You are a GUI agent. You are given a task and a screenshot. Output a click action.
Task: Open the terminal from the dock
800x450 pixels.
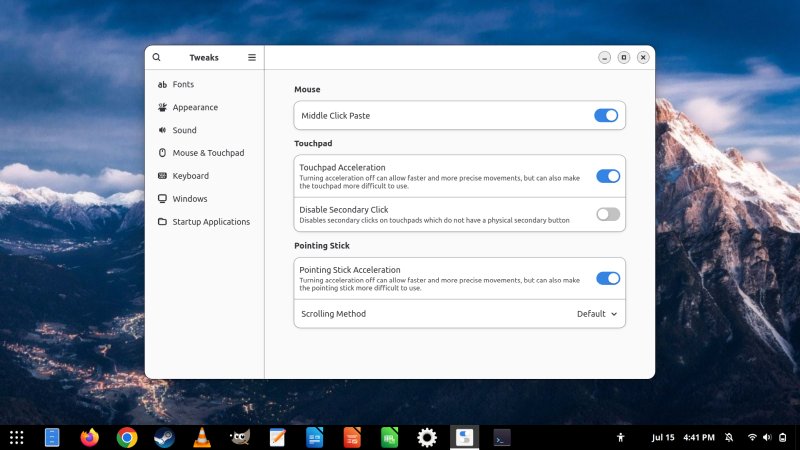502,437
